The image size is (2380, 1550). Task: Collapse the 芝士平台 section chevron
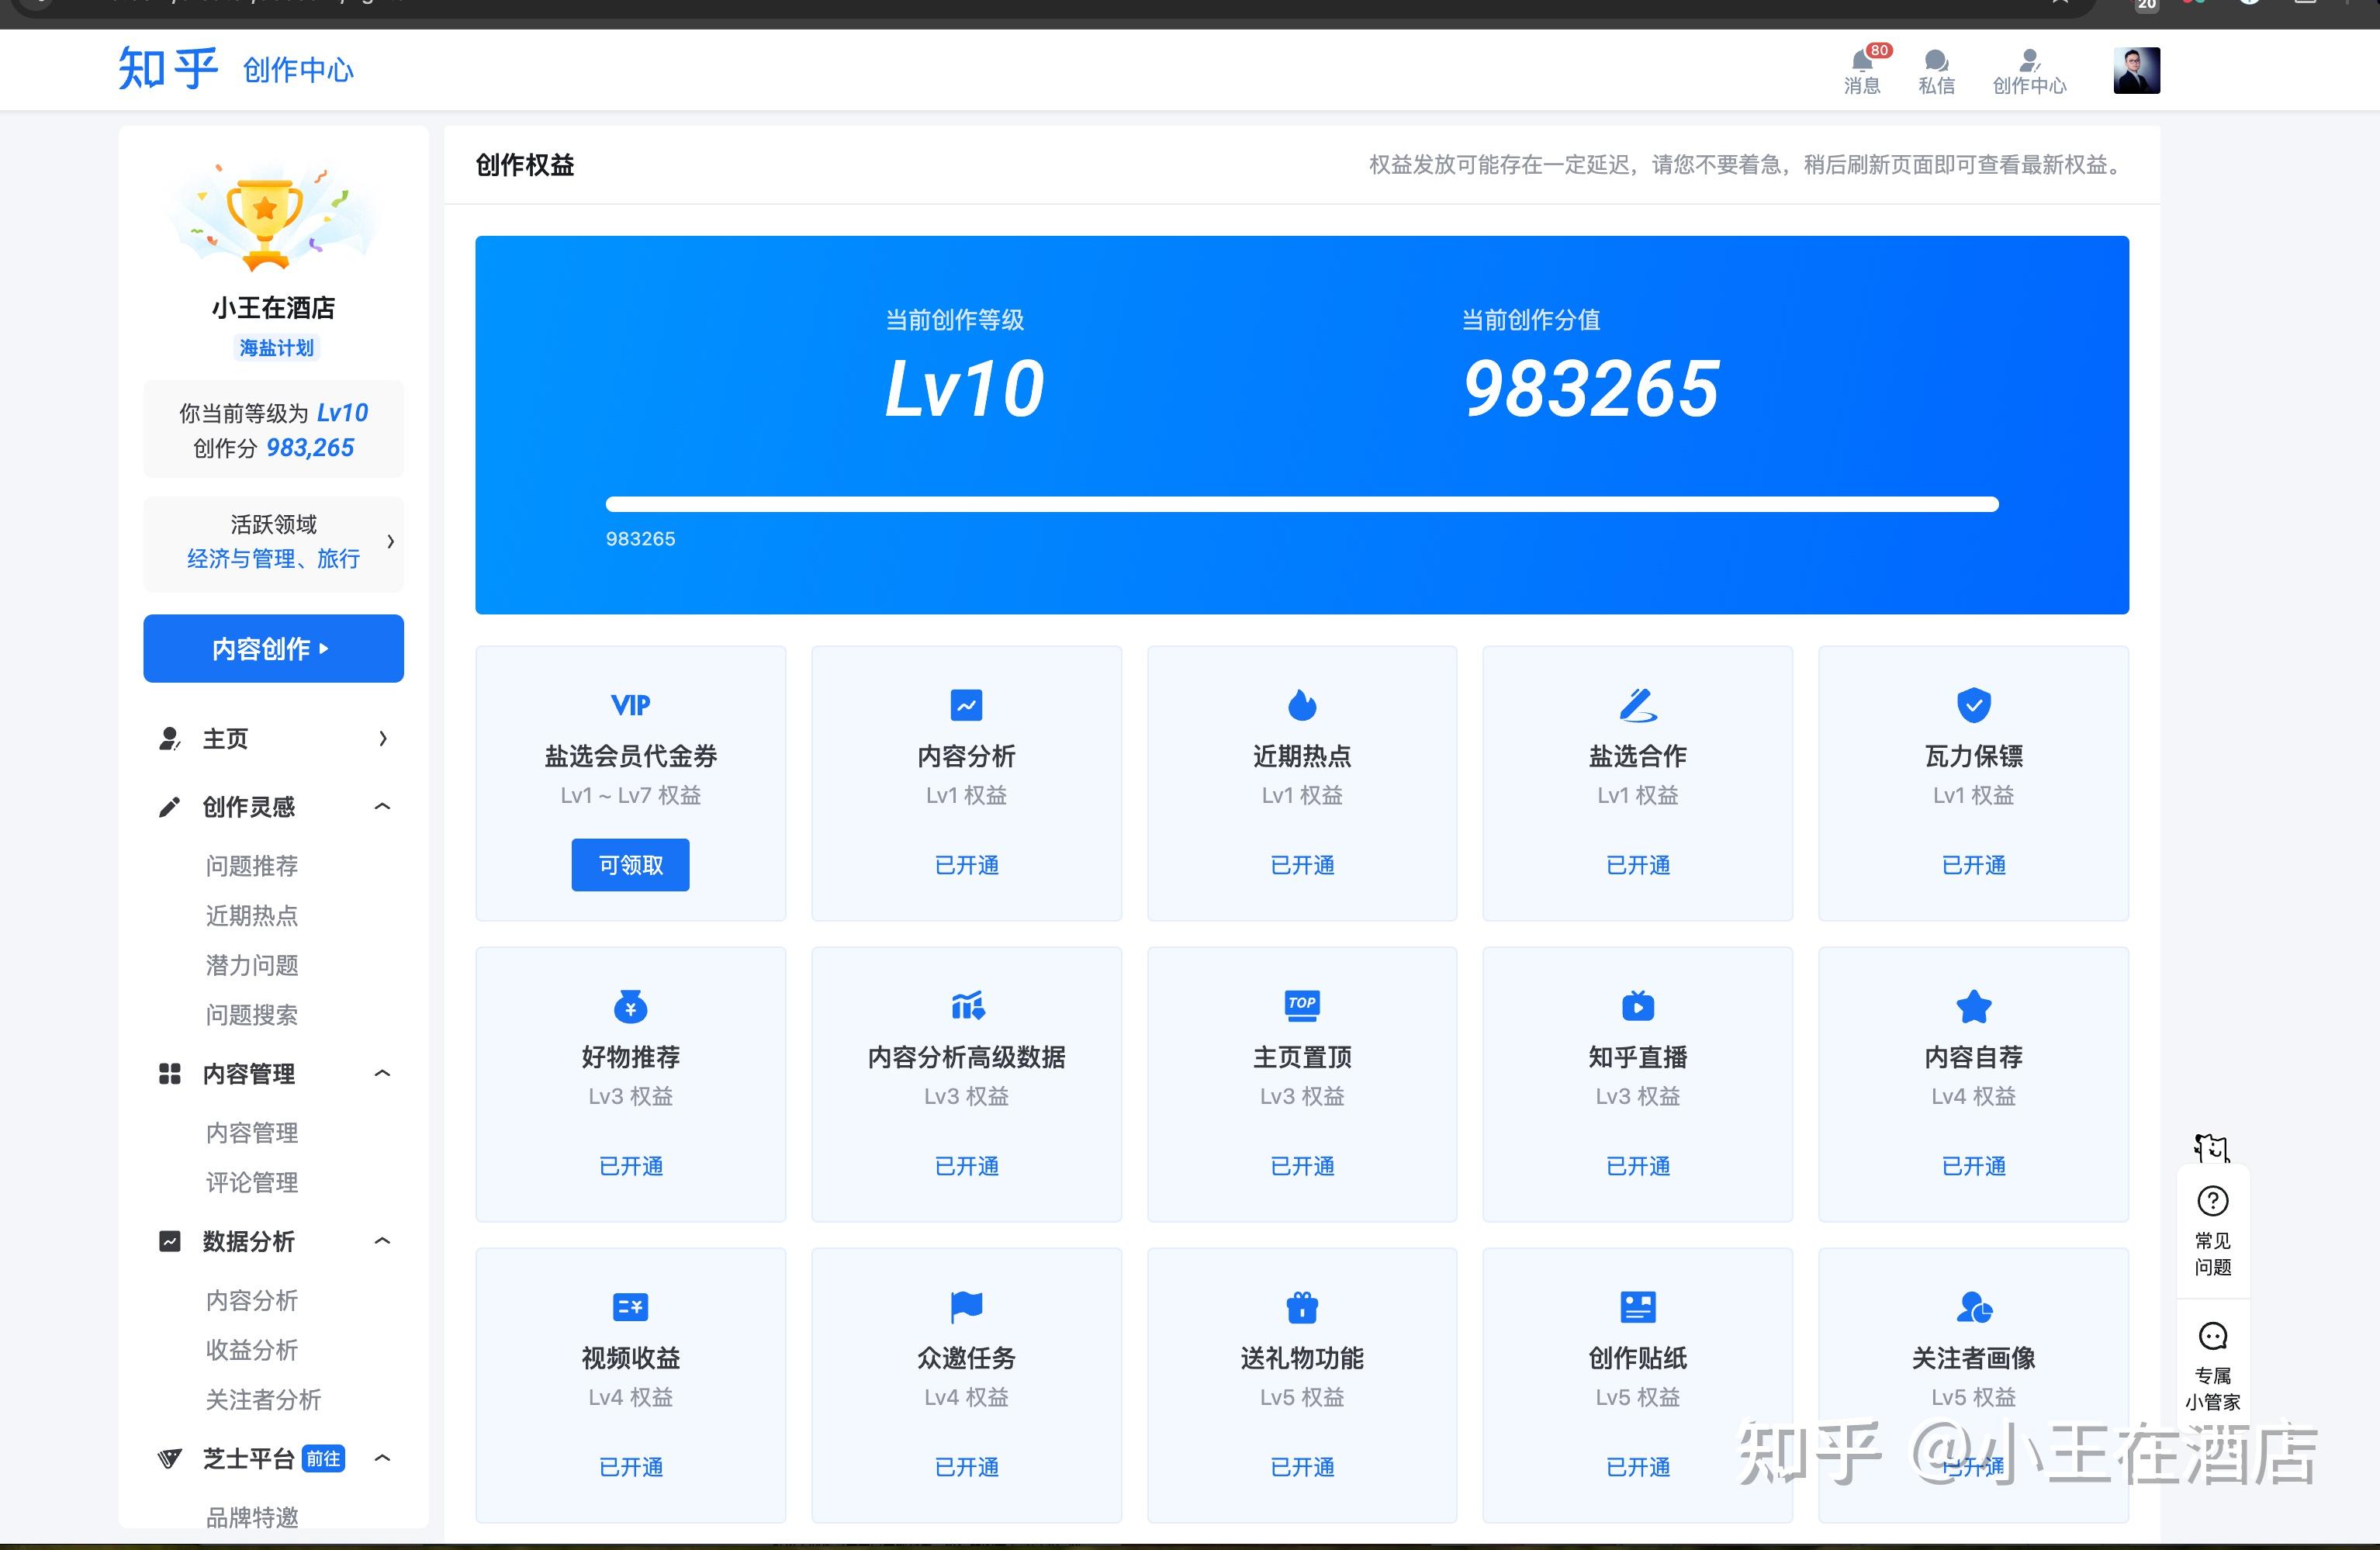382,1458
